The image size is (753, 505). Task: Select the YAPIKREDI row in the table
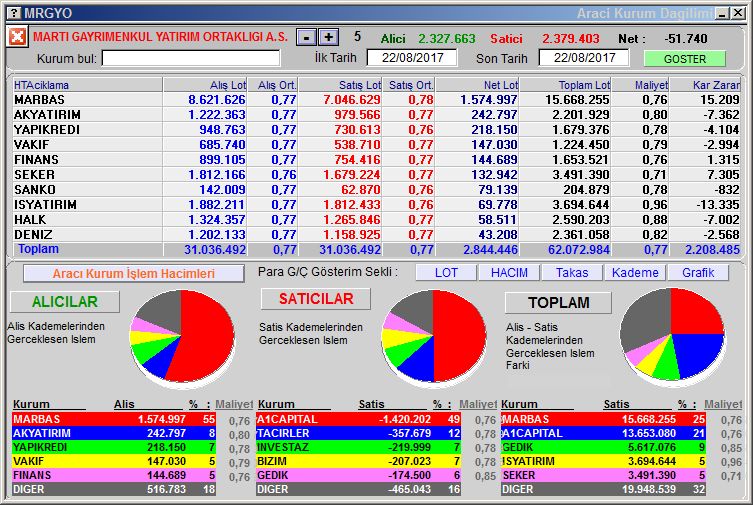coord(376,130)
